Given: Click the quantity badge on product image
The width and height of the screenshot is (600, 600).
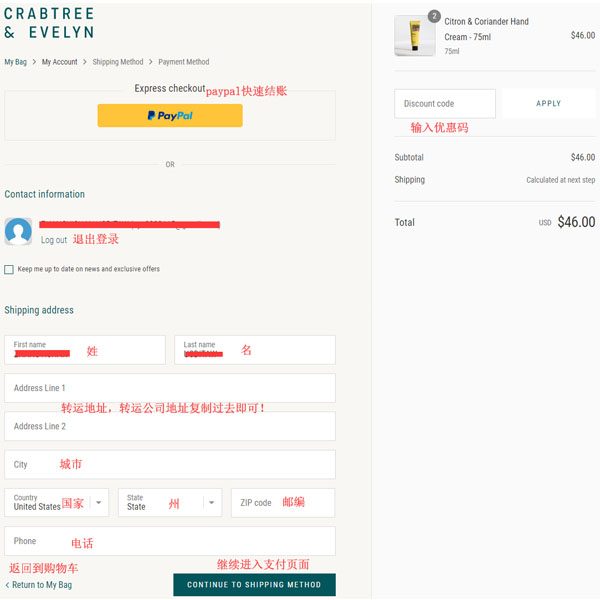Looking at the screenshot, I should point(434,16).
